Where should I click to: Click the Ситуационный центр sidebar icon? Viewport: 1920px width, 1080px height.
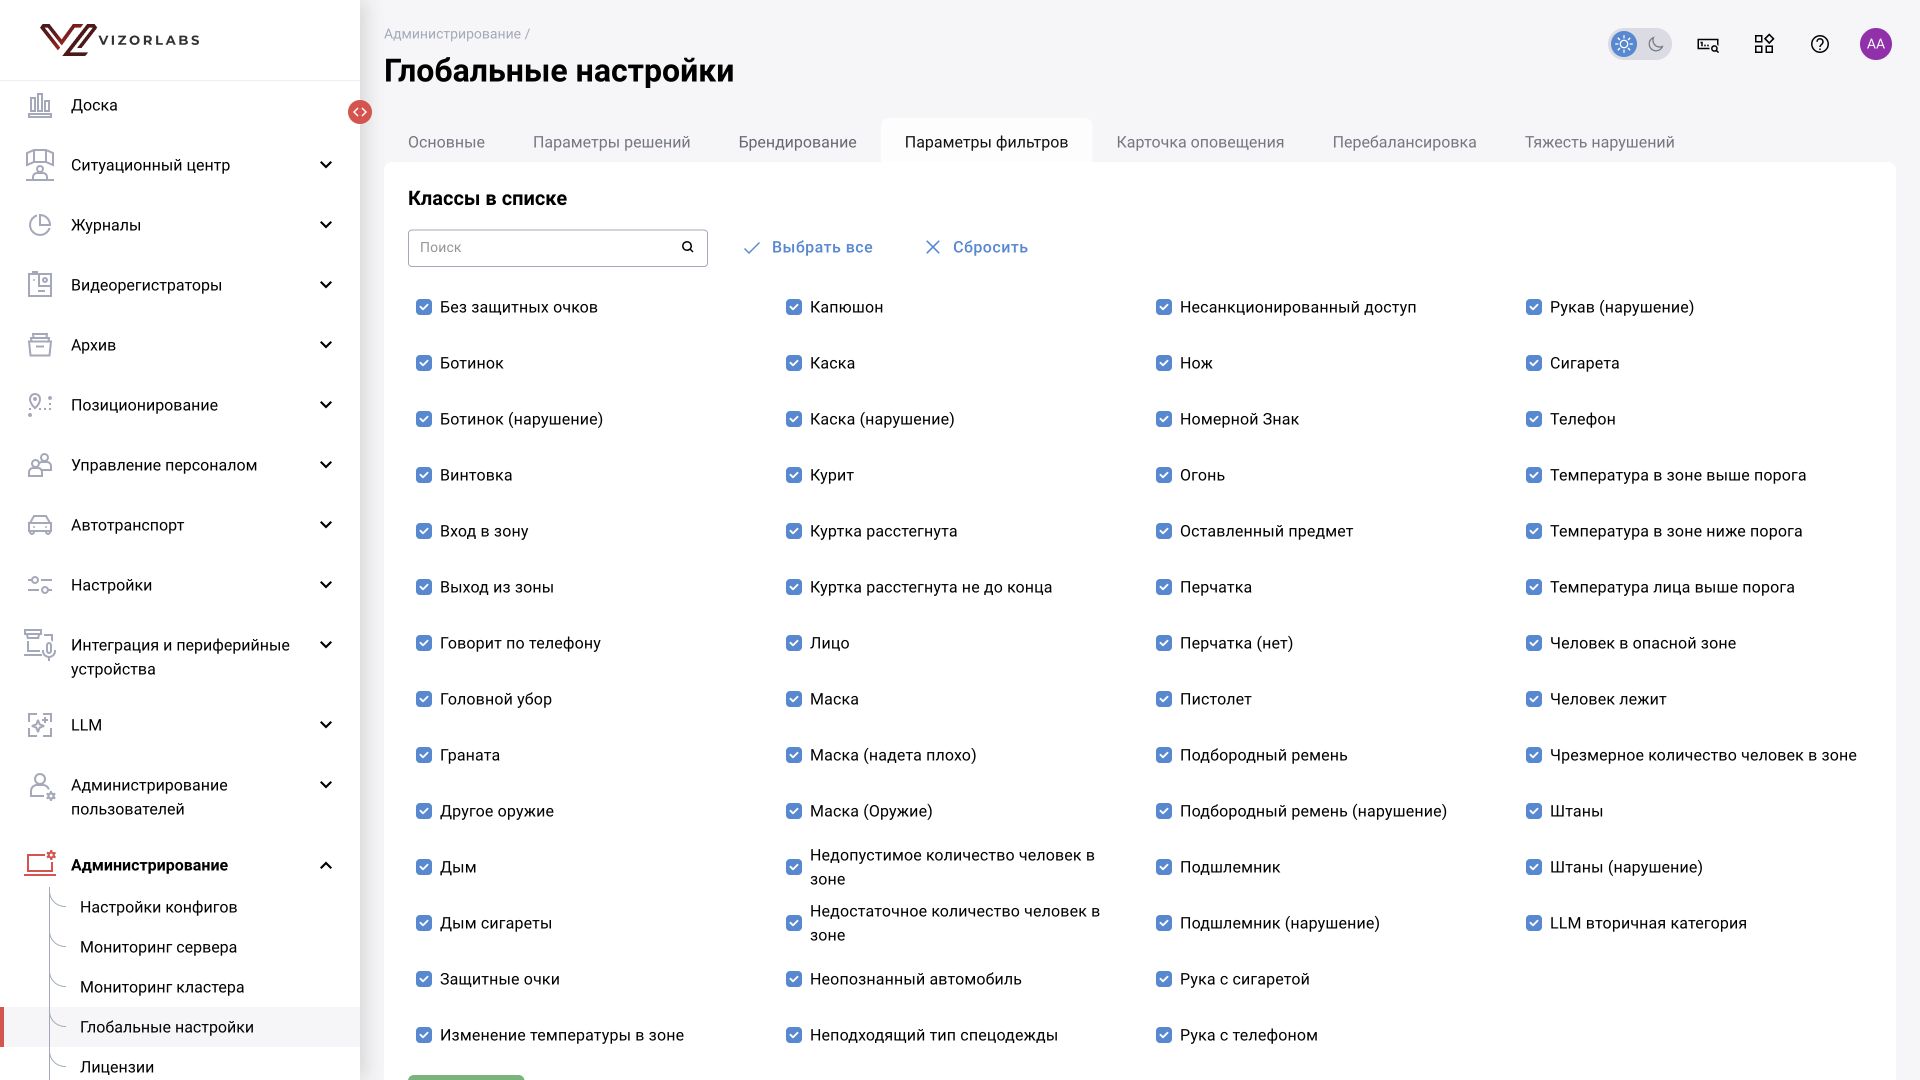(40, 165)
